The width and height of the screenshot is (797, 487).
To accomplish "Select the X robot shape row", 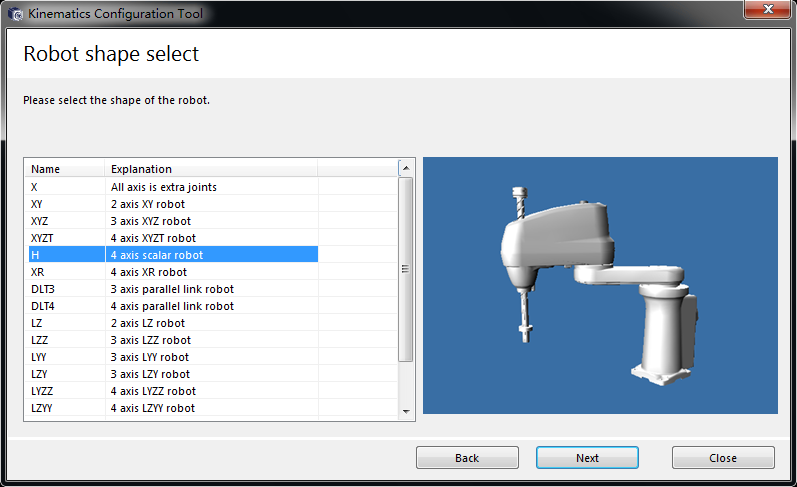I will pos(211,187).
